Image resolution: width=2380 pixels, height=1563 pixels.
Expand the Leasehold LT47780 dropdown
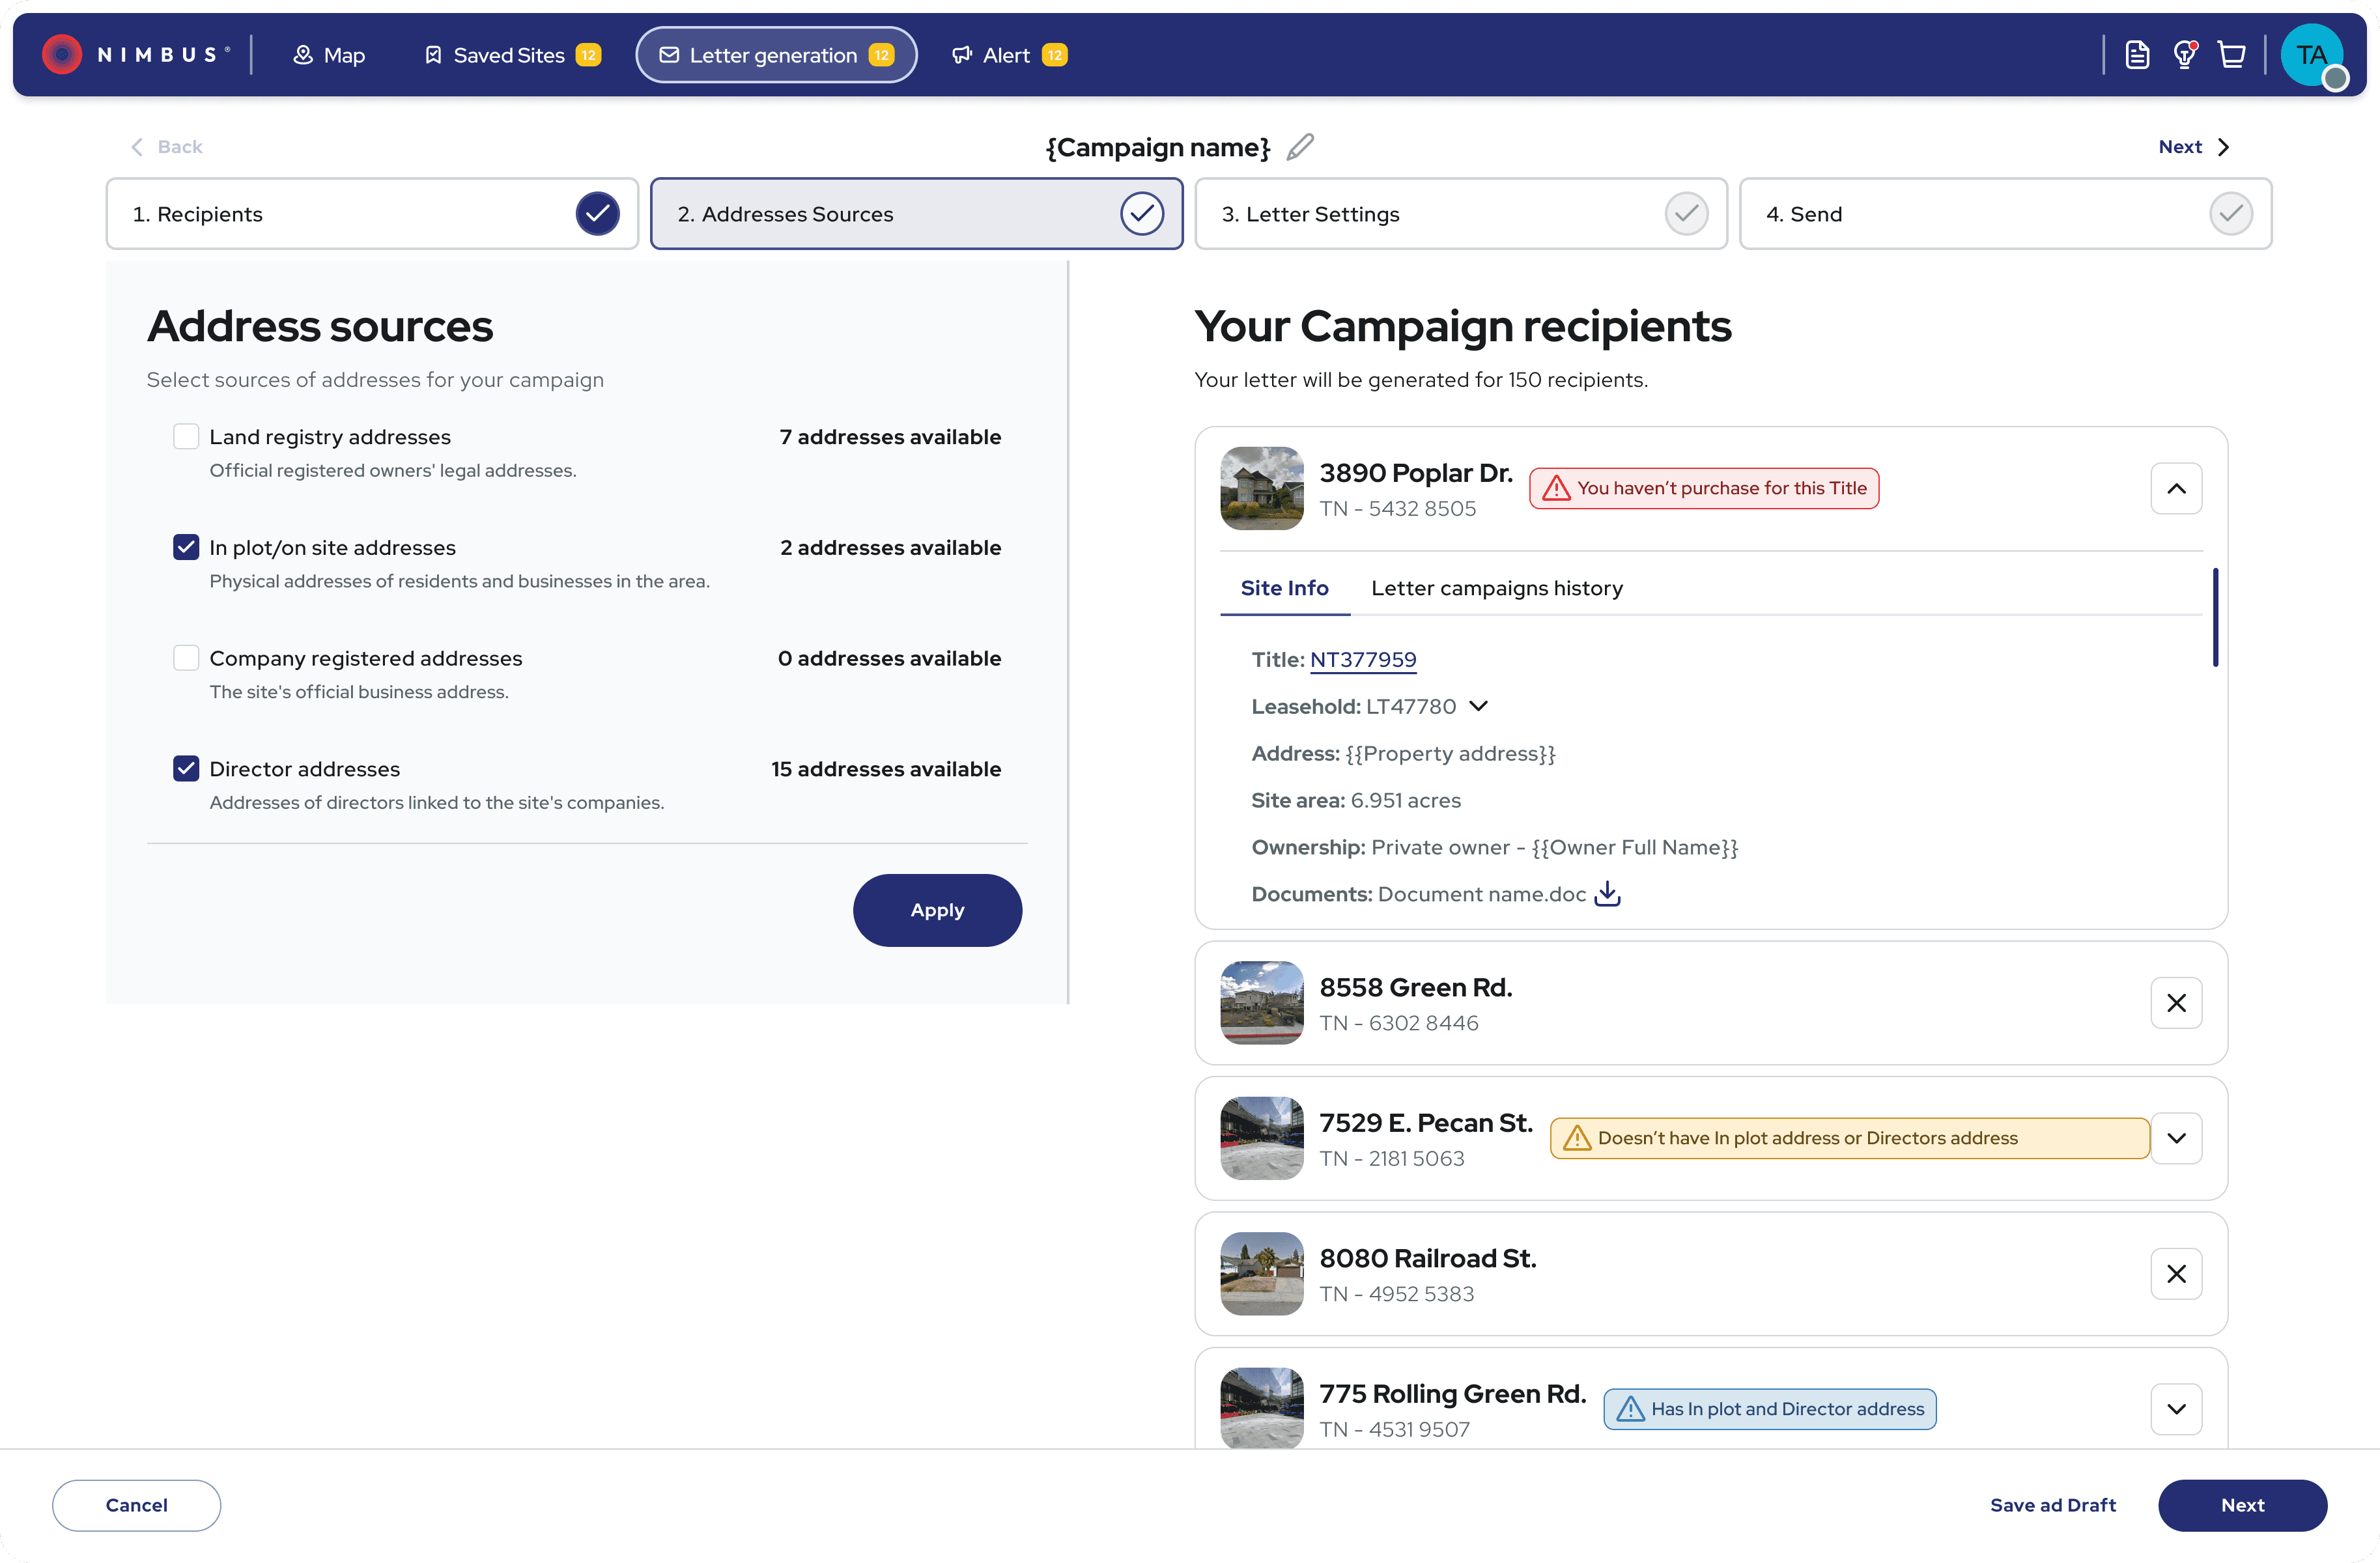point(1478,706)
